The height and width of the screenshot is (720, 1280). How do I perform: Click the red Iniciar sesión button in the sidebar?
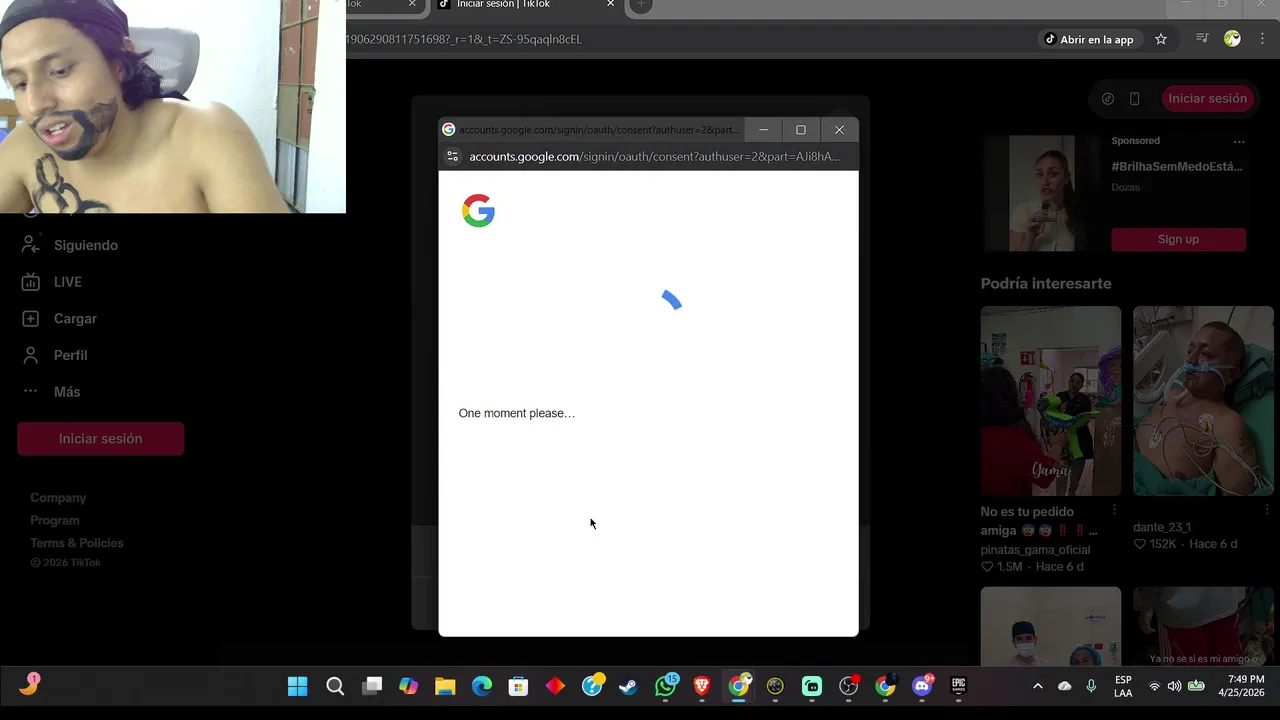tap(100, 439)
